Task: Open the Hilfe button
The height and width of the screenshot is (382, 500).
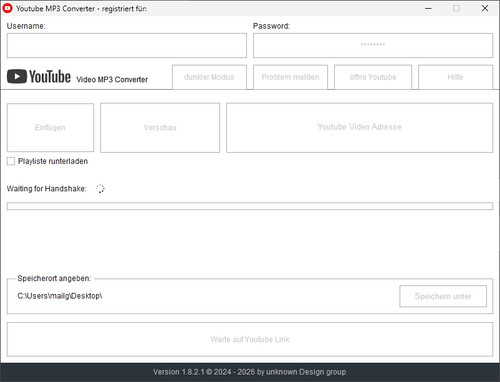Action: (x=455, y=77)
